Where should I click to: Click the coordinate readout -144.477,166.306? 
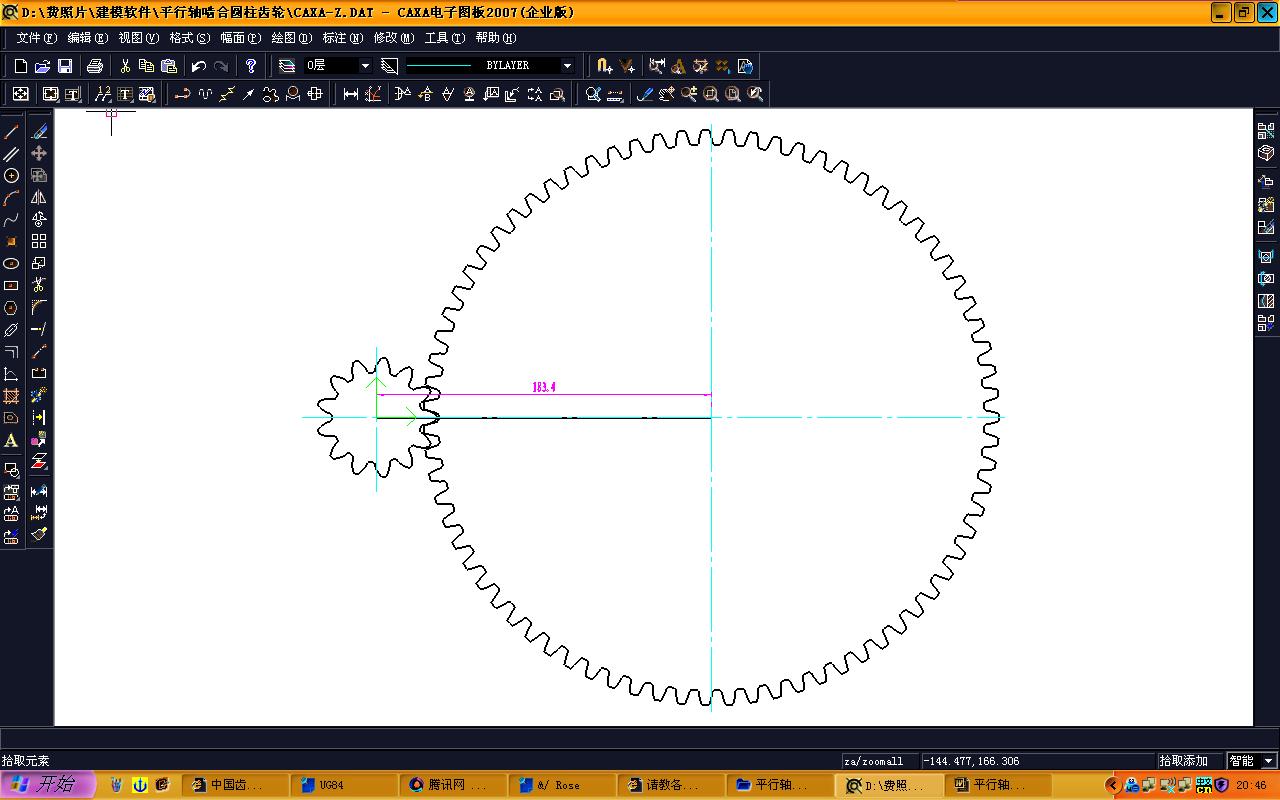click(1038, 761)
